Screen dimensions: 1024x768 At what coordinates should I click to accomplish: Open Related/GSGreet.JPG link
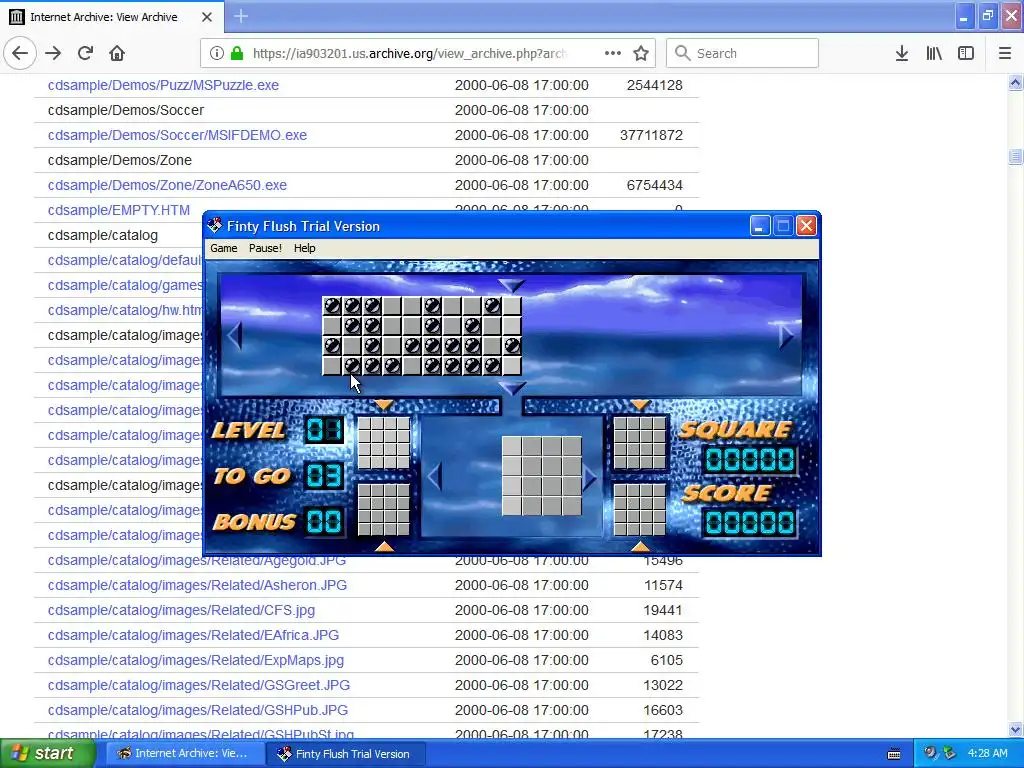pyautogui.click(x=199, y=685)
